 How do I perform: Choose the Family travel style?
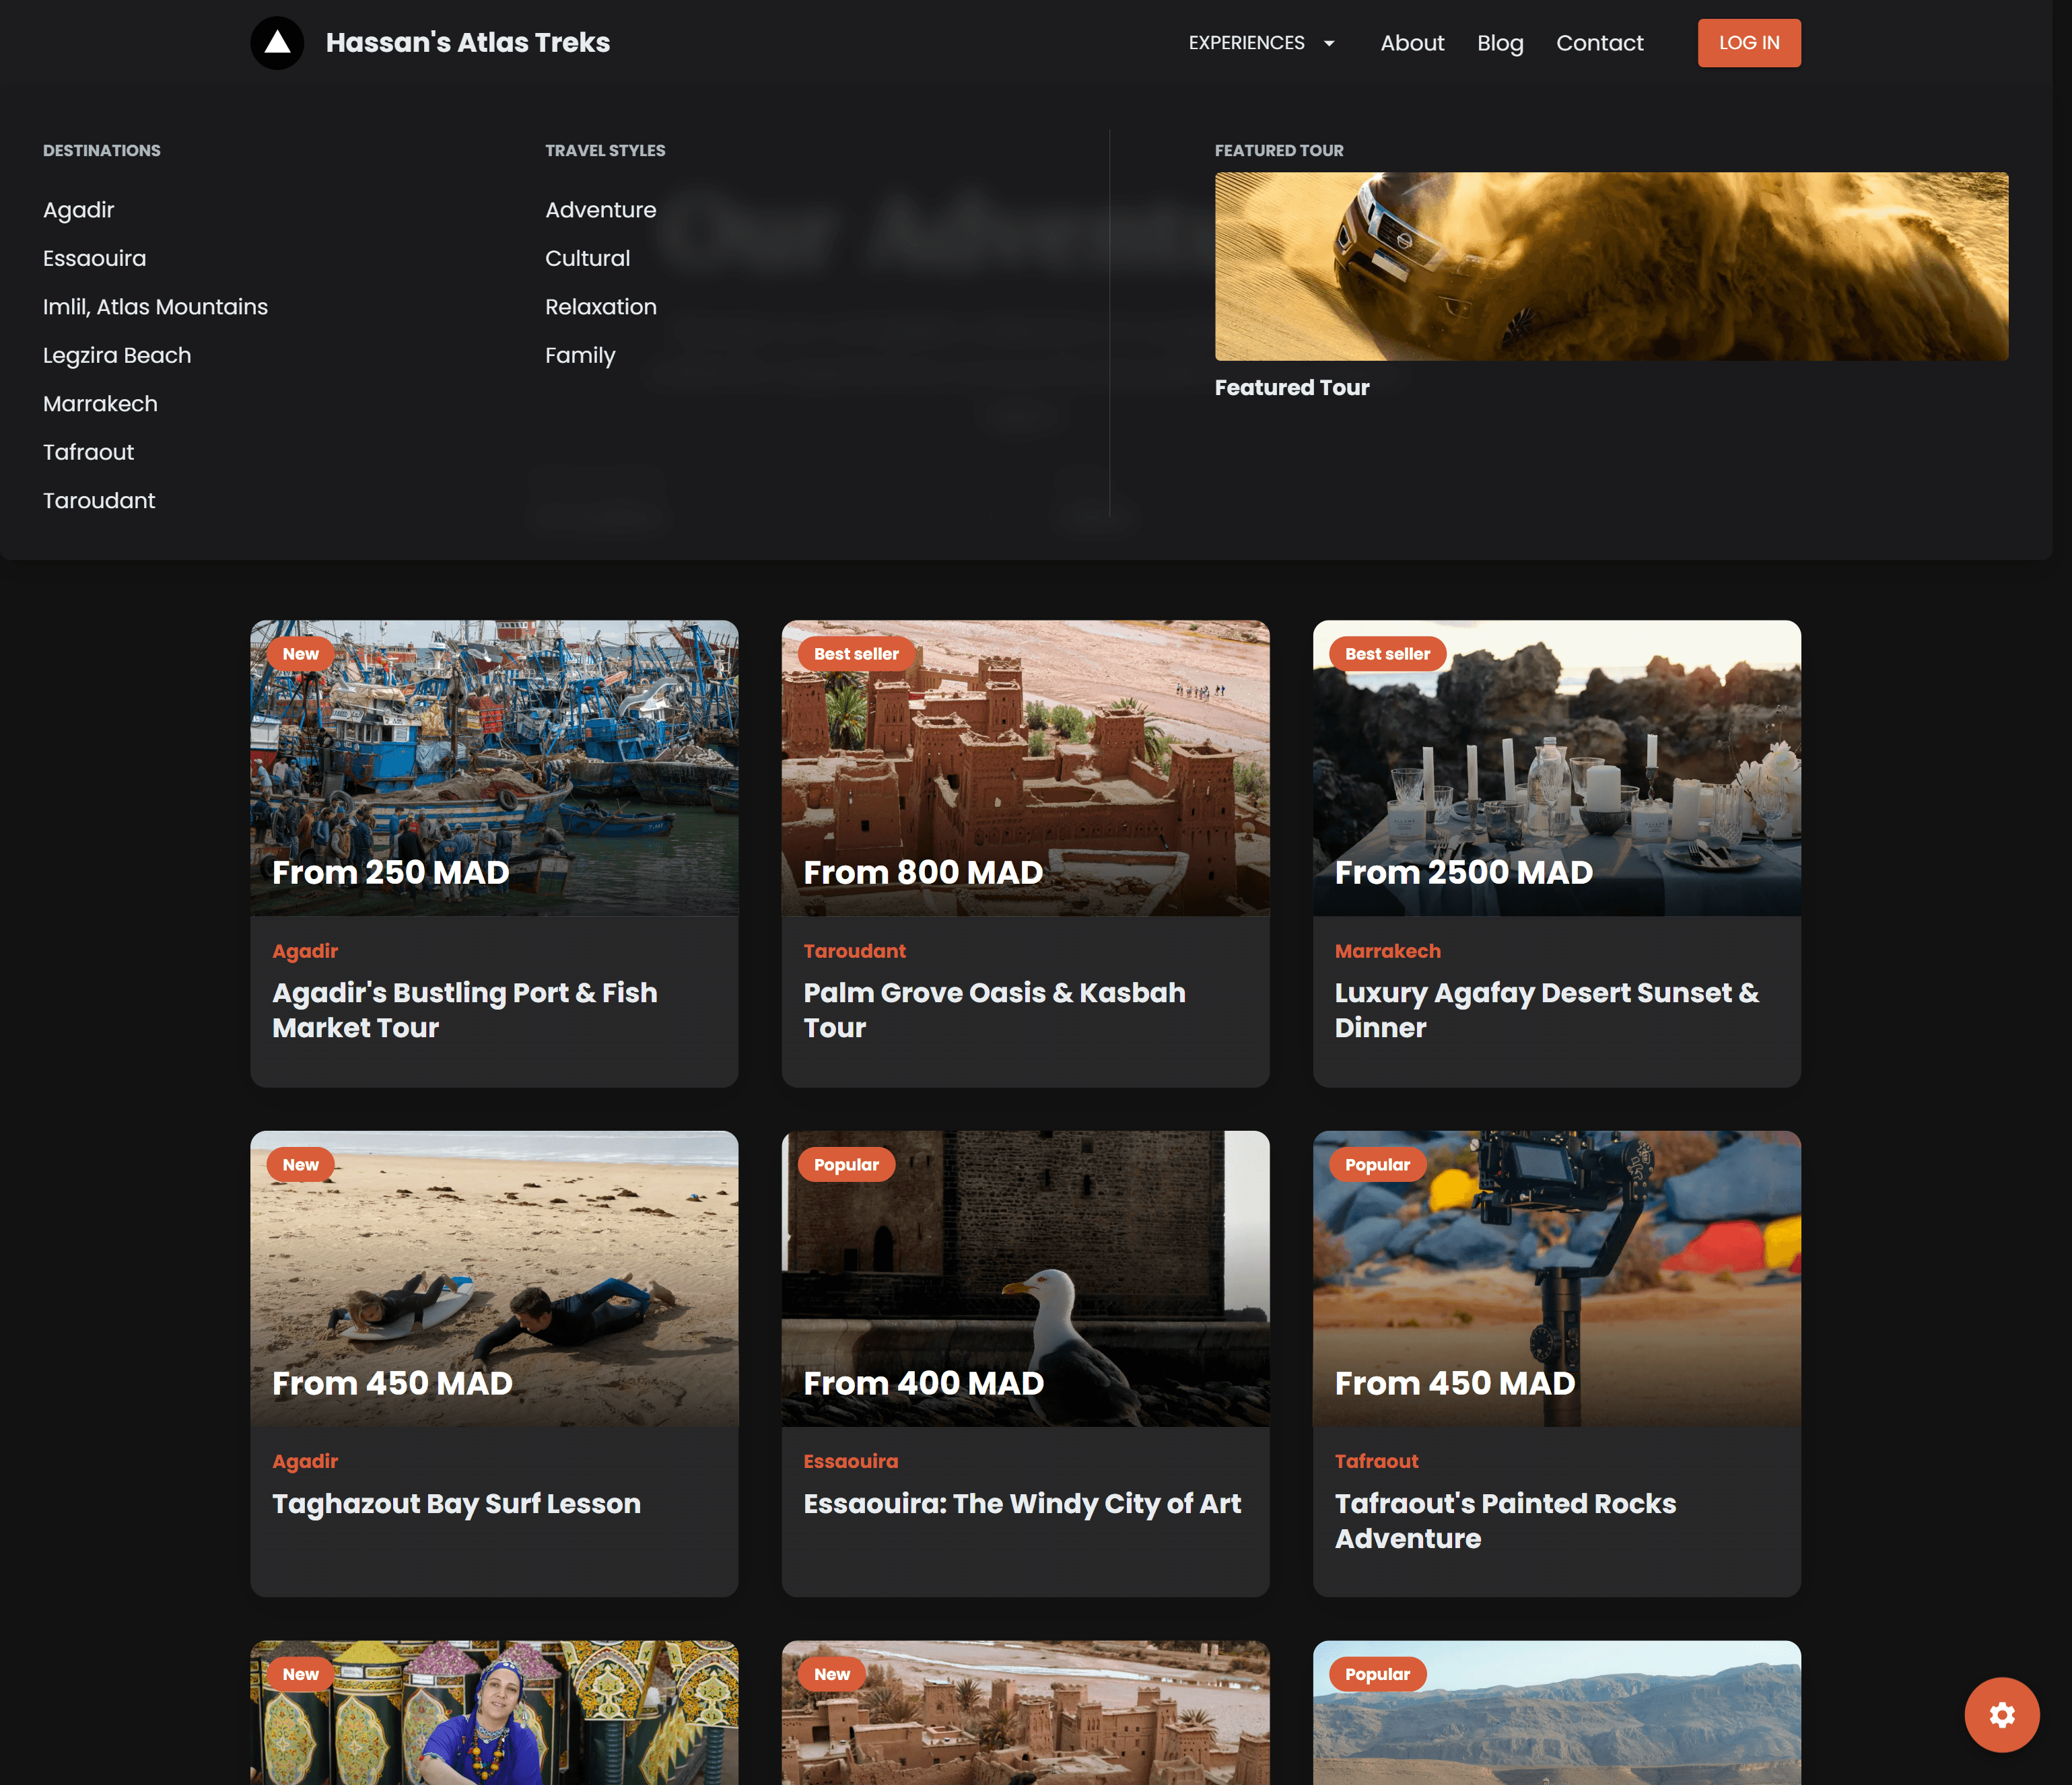point(581,355)
